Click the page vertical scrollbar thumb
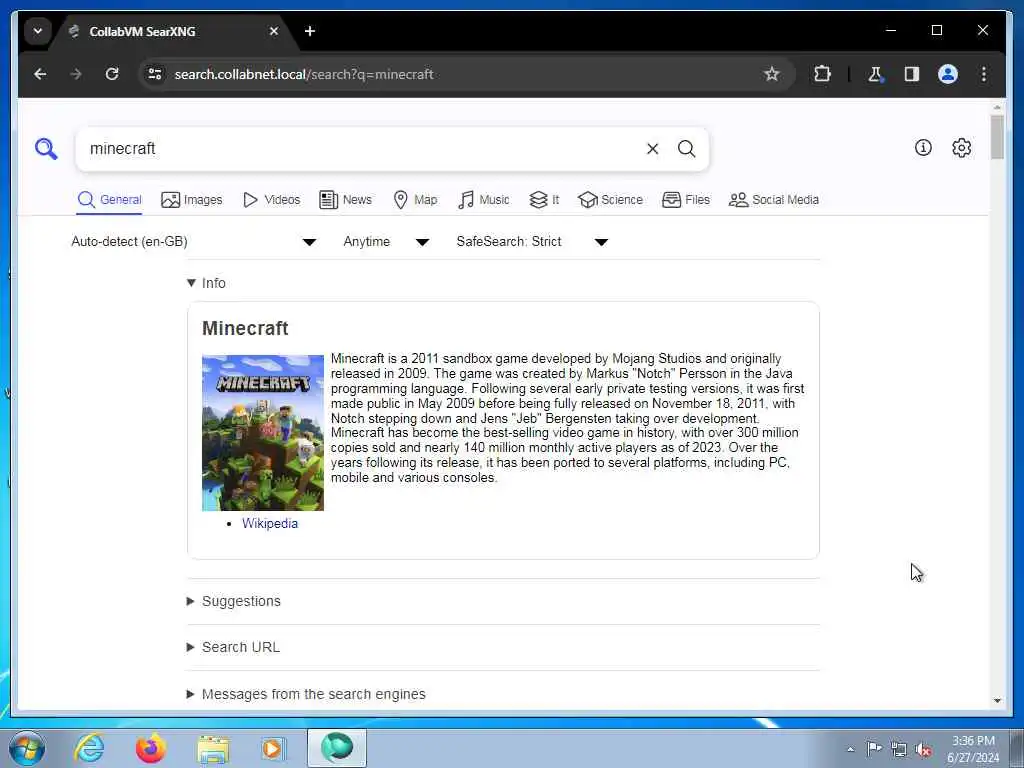The width and height of the screenshot is (1024, 768). (997, 136)
